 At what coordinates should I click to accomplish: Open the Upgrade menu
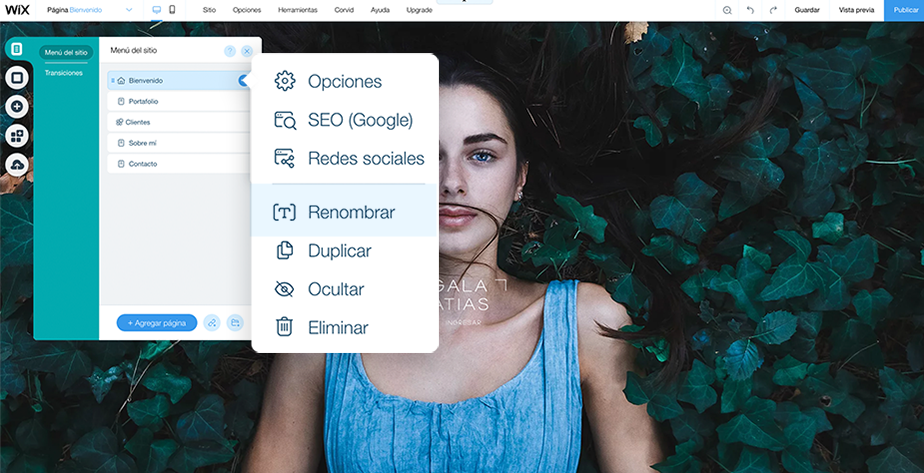pyautogui.click(x=419, y=10)
